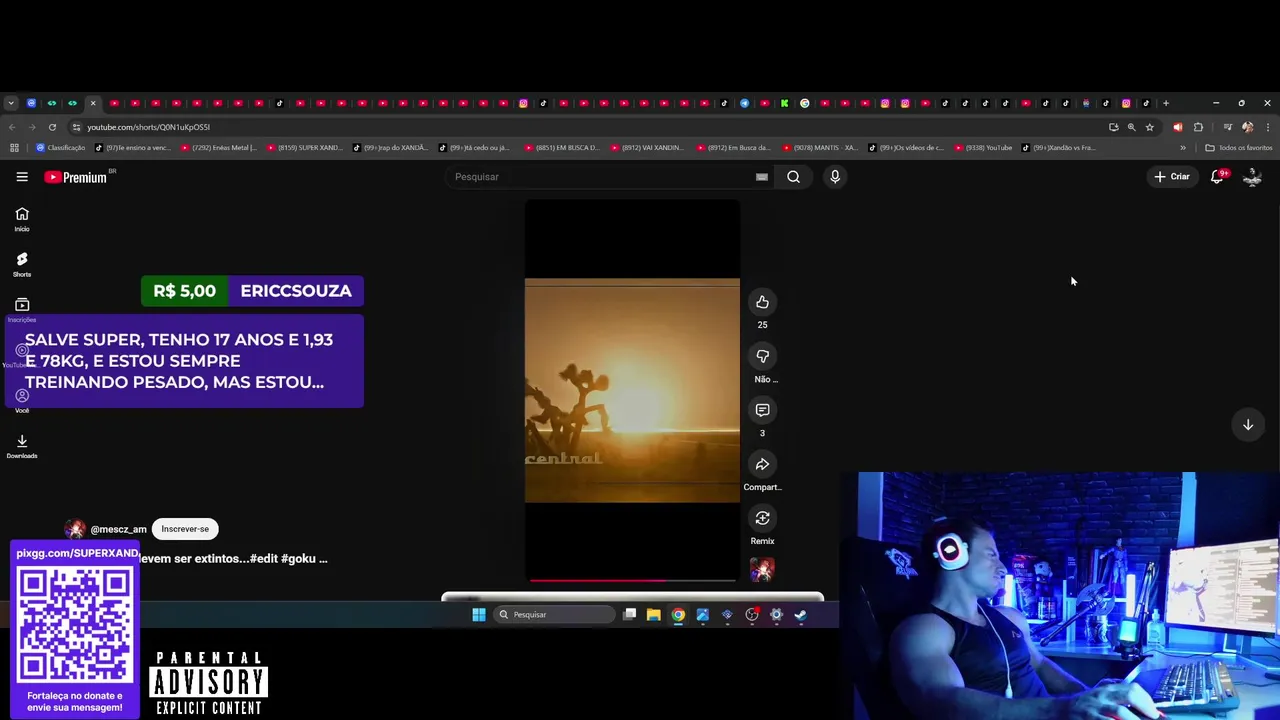Dislike the Short with thumbs-down
Screen dimensions: 1280x720
click(x=762, y=356)
